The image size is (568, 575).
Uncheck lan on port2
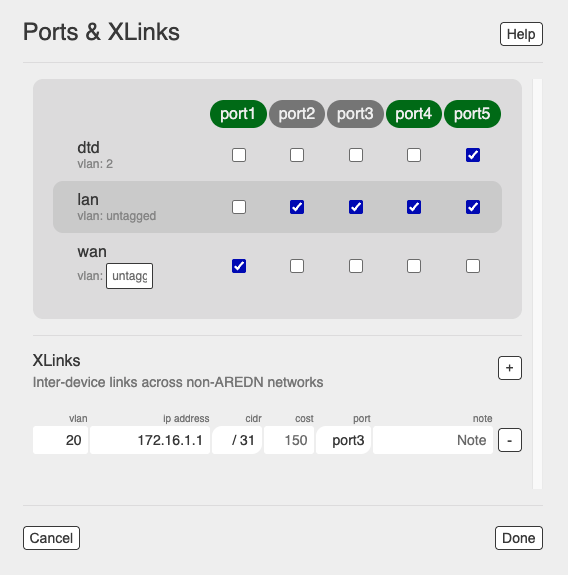point(297,207)
